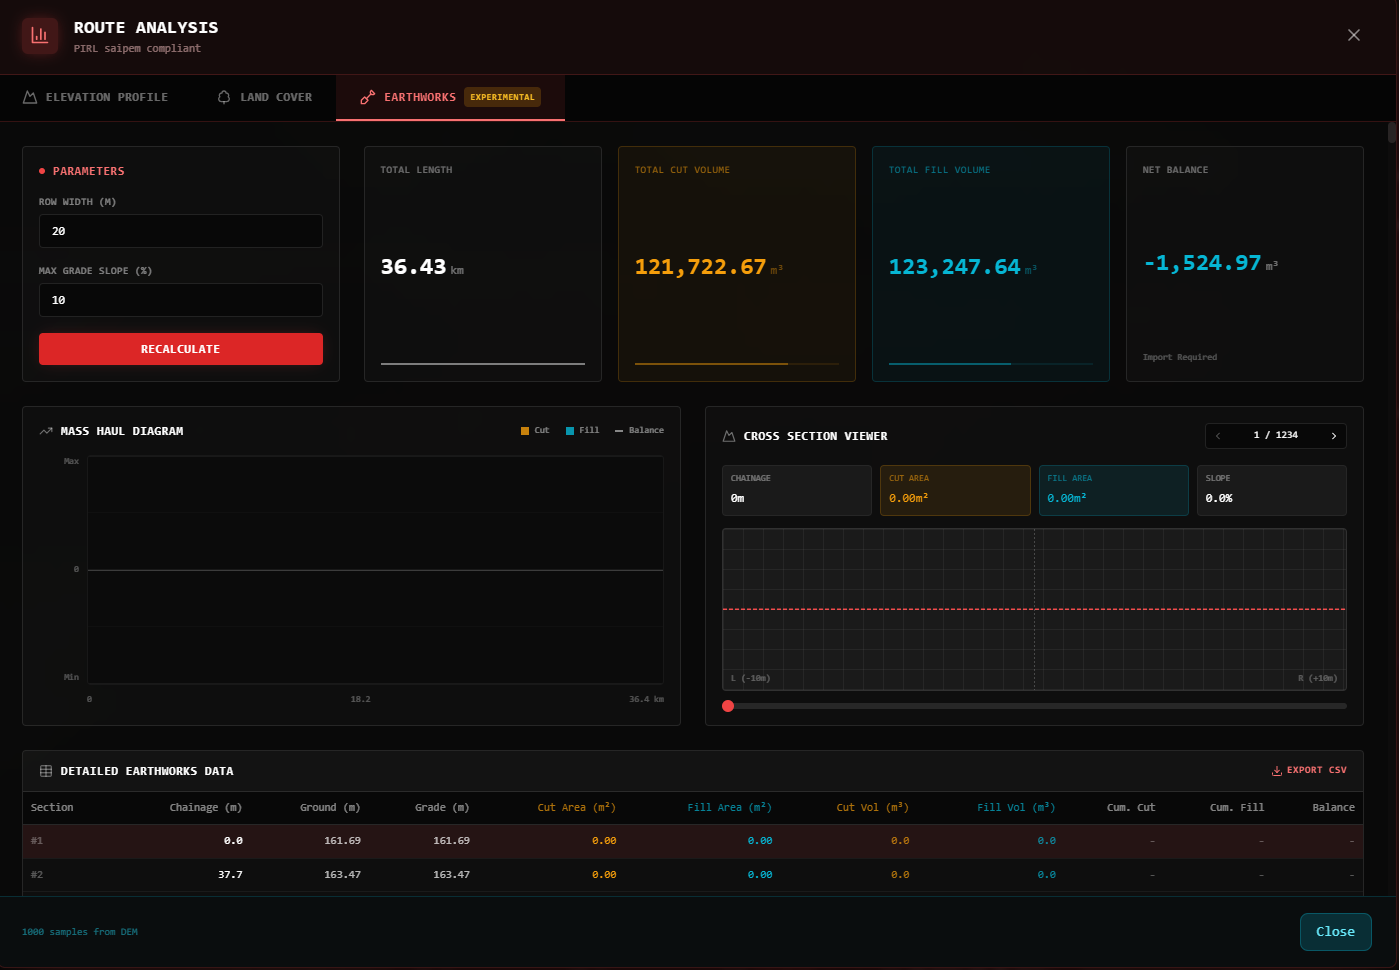Click the download icon next to Export CSV
This screenshot has height=970, width=1399.
1276,770
